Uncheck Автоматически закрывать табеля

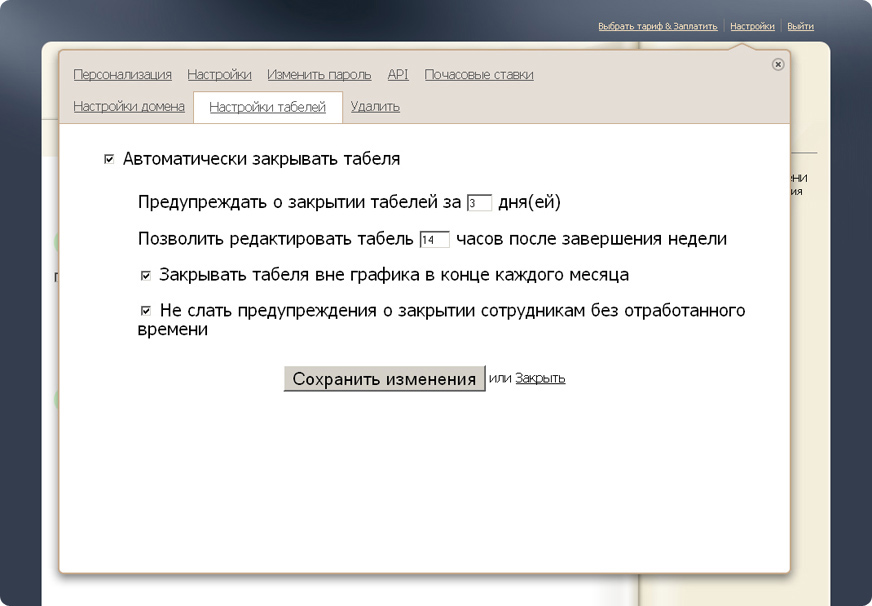pyautogui.click(x=108, y=157)
